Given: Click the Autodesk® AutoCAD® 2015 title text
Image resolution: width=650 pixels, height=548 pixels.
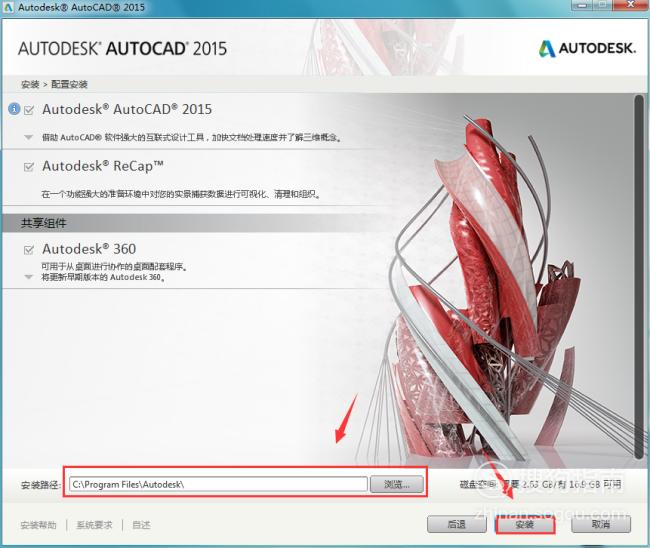Looking at the screenshot, I should [127, 109].
